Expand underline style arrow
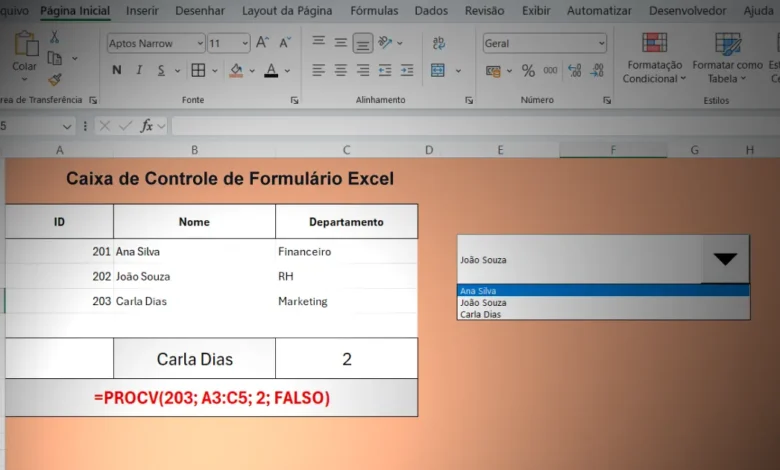This screenshot has height=470, width=780. point(177,71)
